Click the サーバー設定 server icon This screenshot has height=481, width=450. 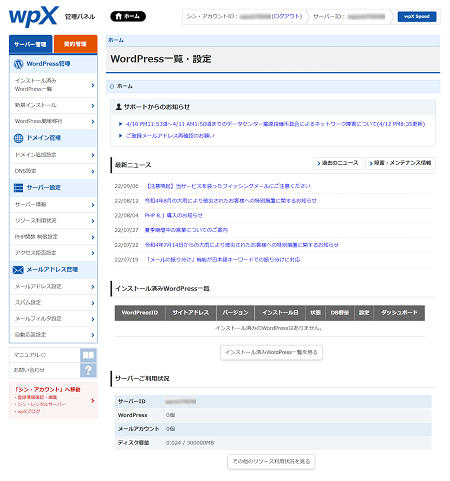18,188
